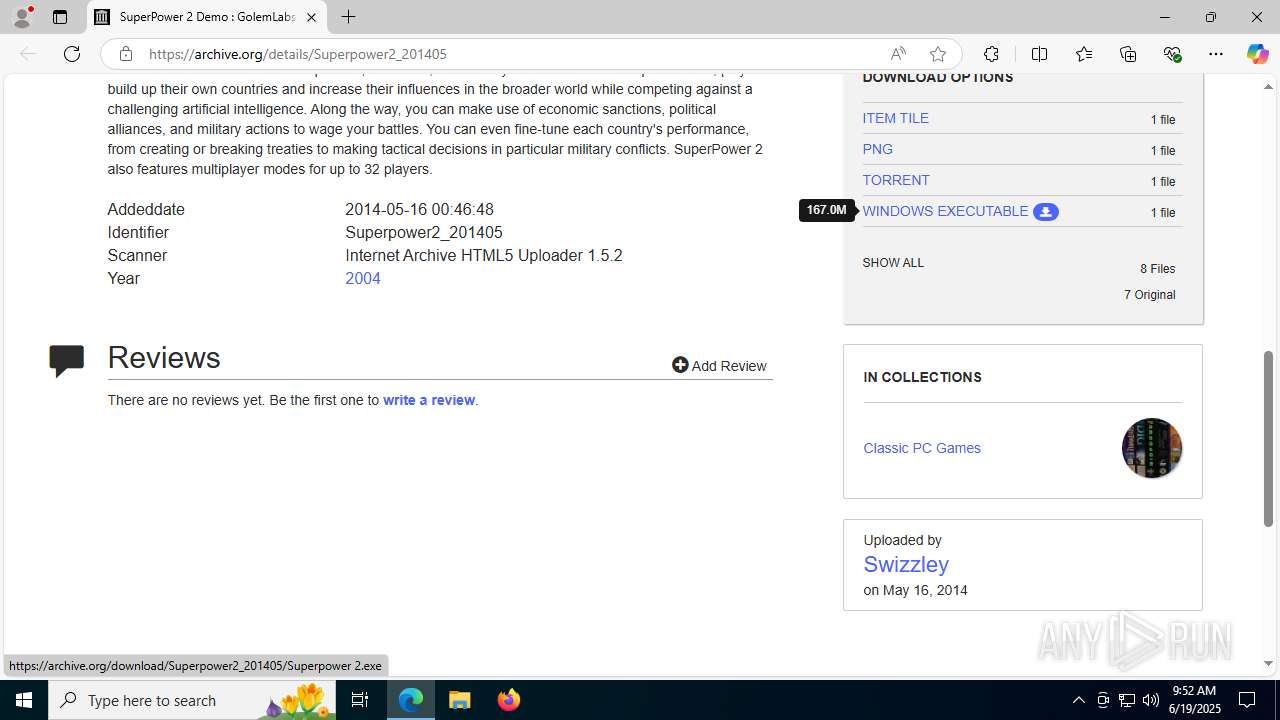Open notification center icon
This screenshot has width=1280, height=720.
1247,700
